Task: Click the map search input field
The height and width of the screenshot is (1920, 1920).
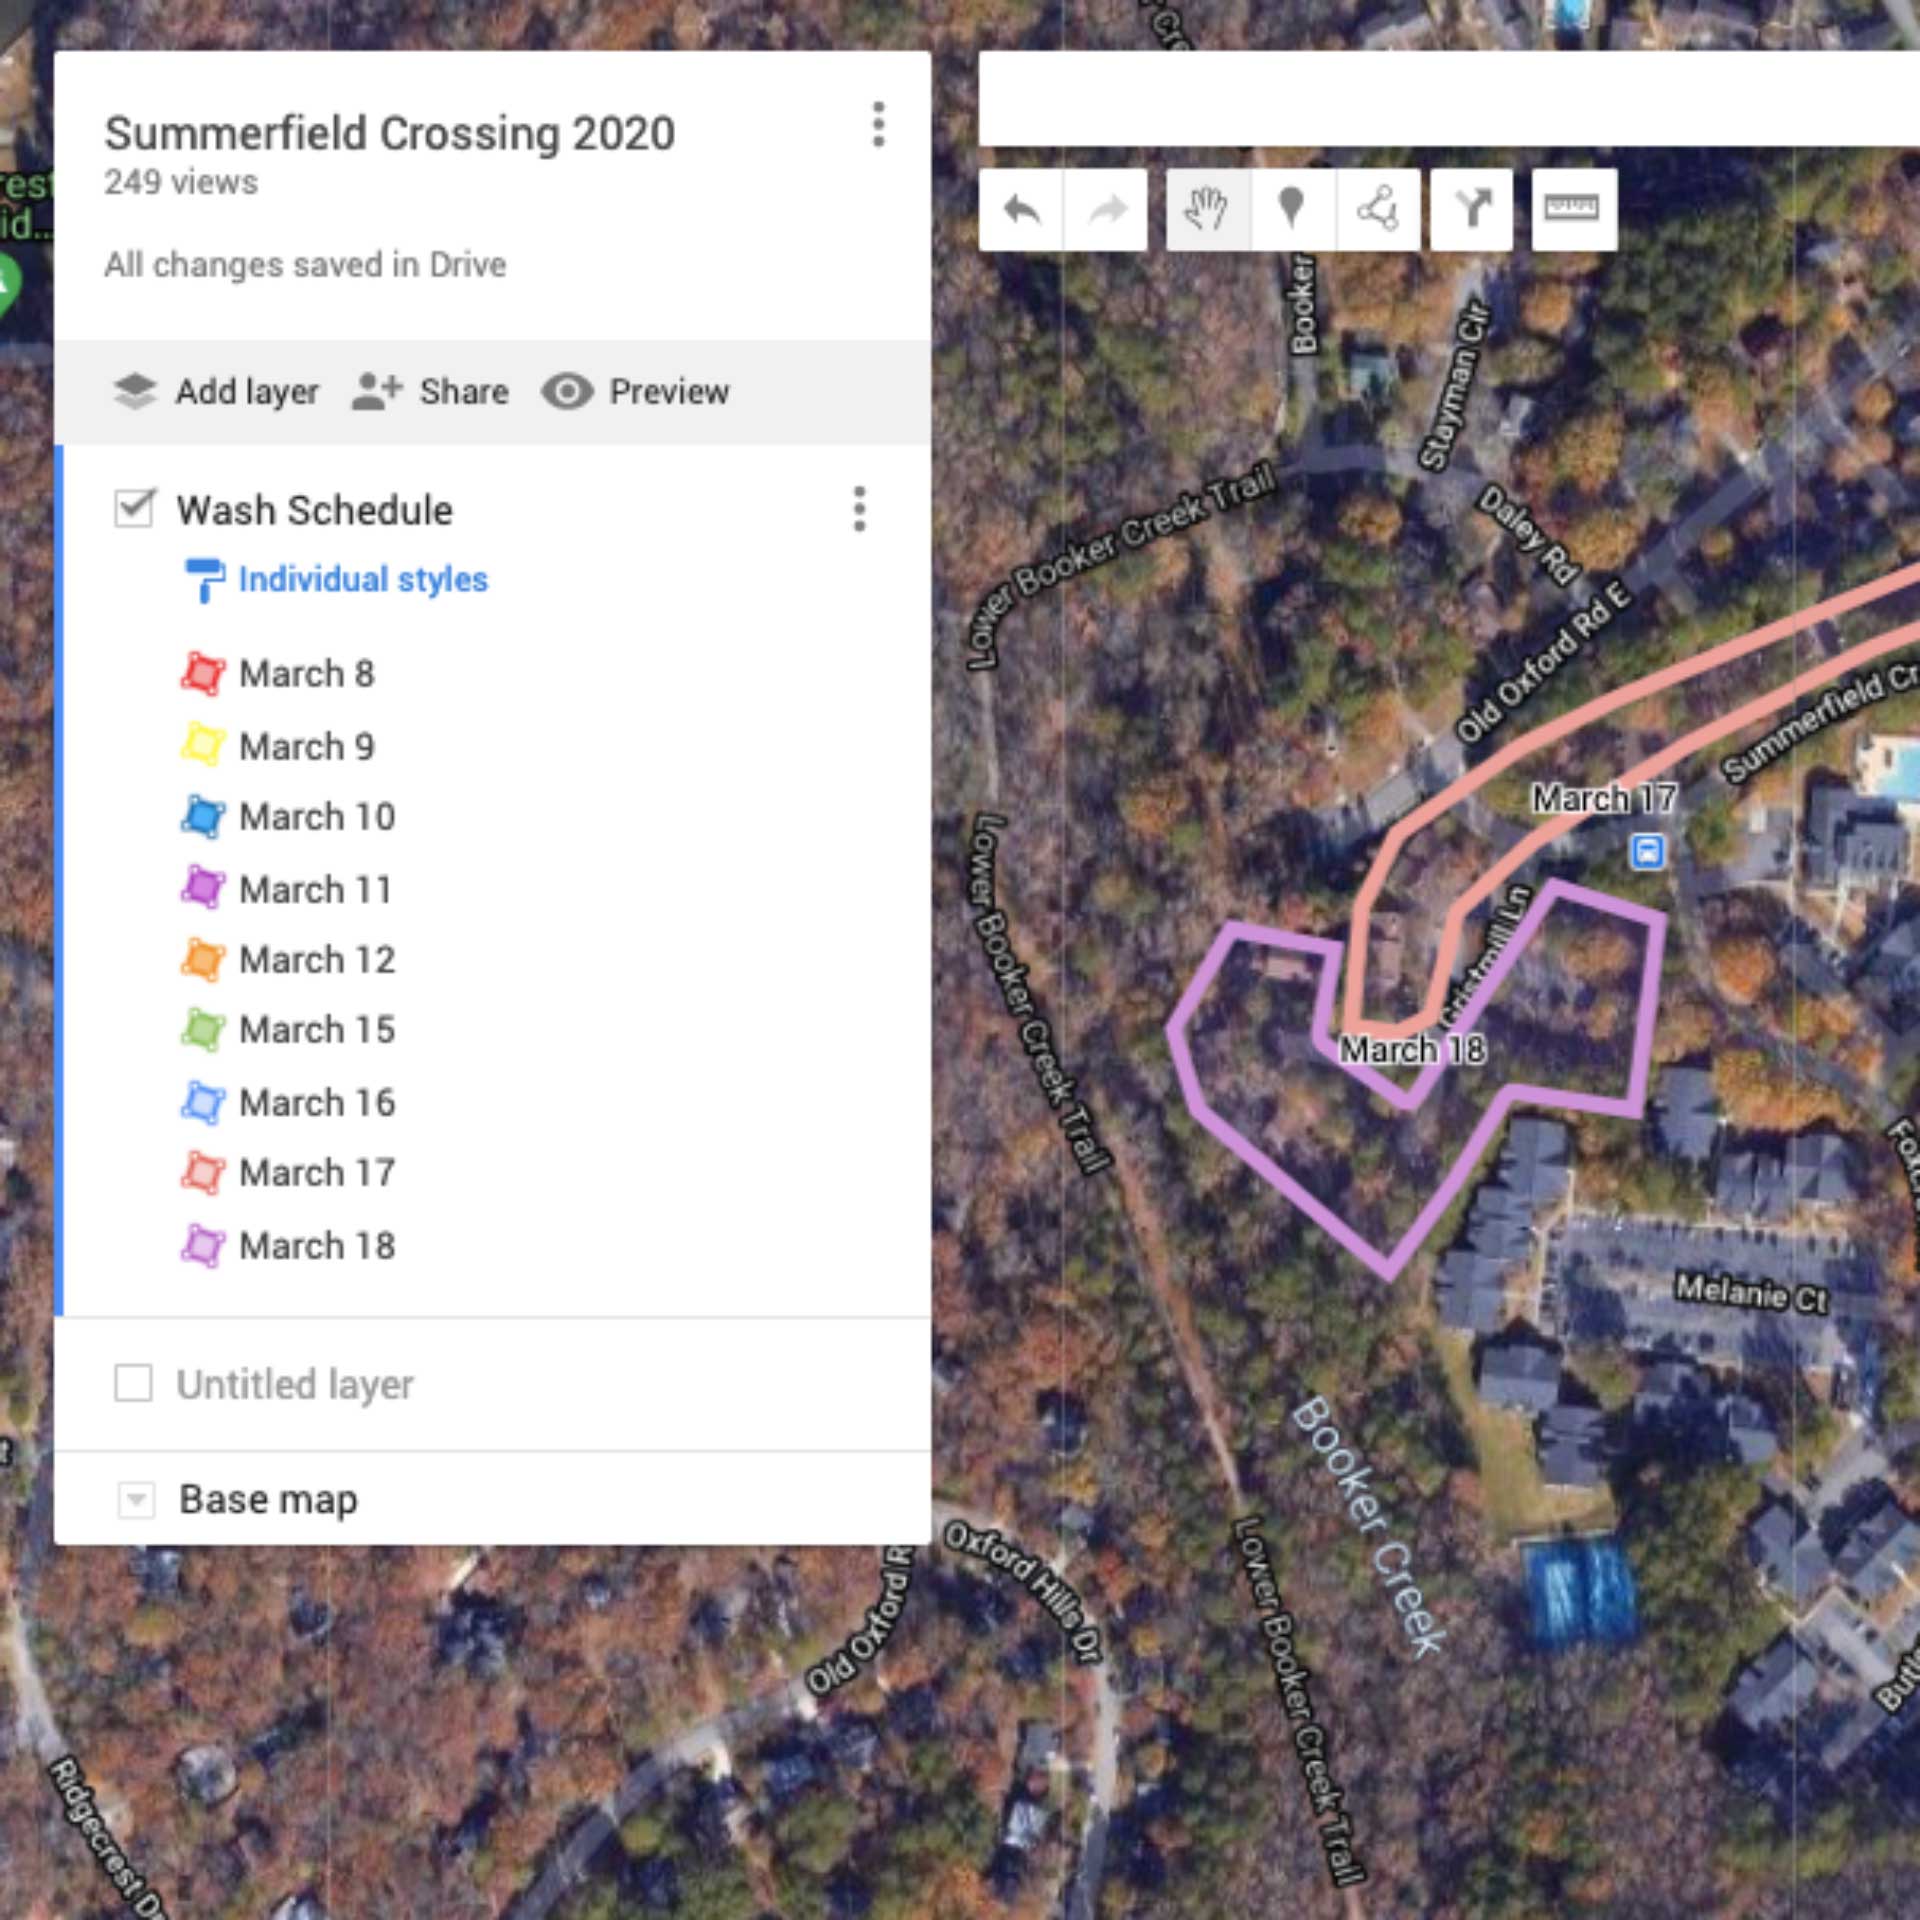Action: tap(1449, 99)
